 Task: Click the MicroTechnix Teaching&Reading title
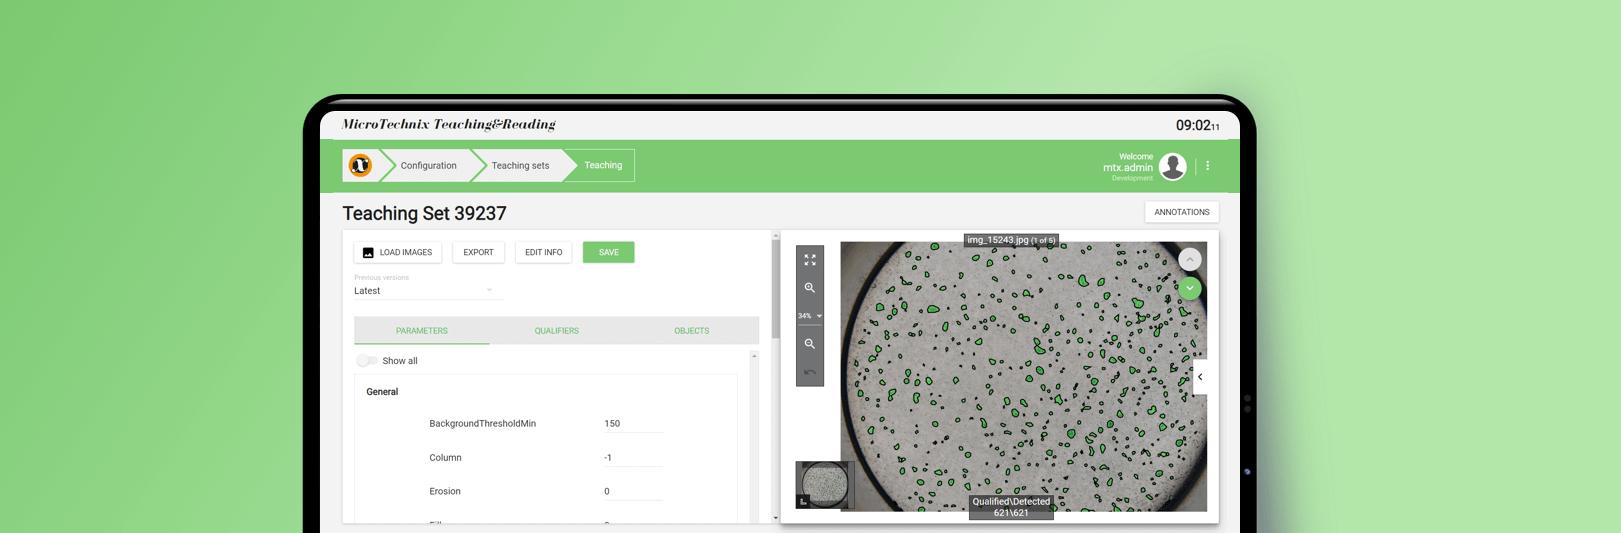point(449,125)
